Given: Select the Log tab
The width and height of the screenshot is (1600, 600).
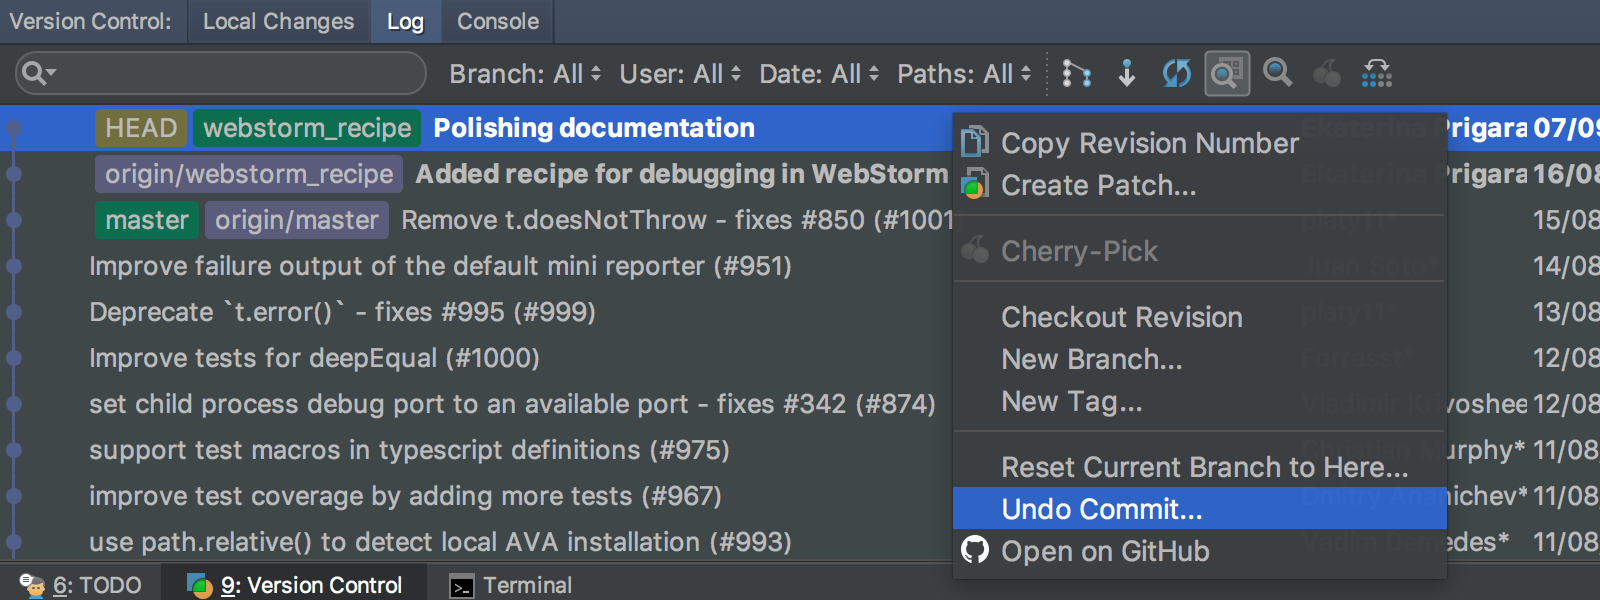Looking at the screenshot, I should 405,21.
